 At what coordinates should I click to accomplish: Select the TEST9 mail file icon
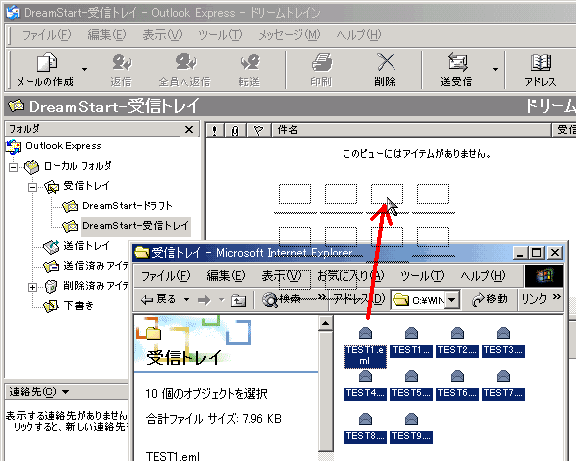point(411,419)
